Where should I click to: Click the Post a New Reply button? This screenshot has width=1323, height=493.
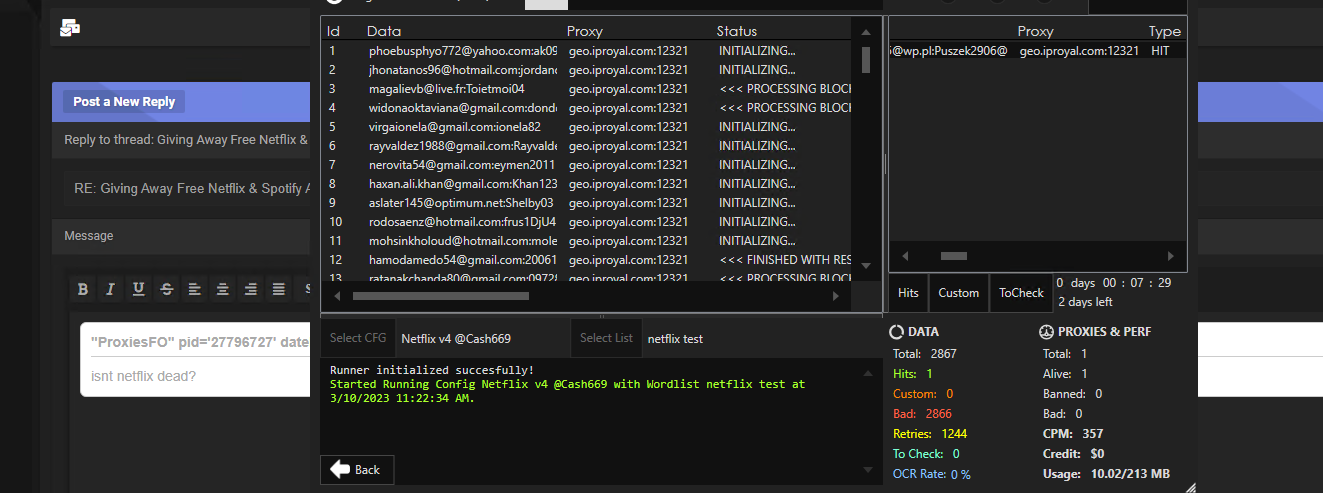click(124, 101)
